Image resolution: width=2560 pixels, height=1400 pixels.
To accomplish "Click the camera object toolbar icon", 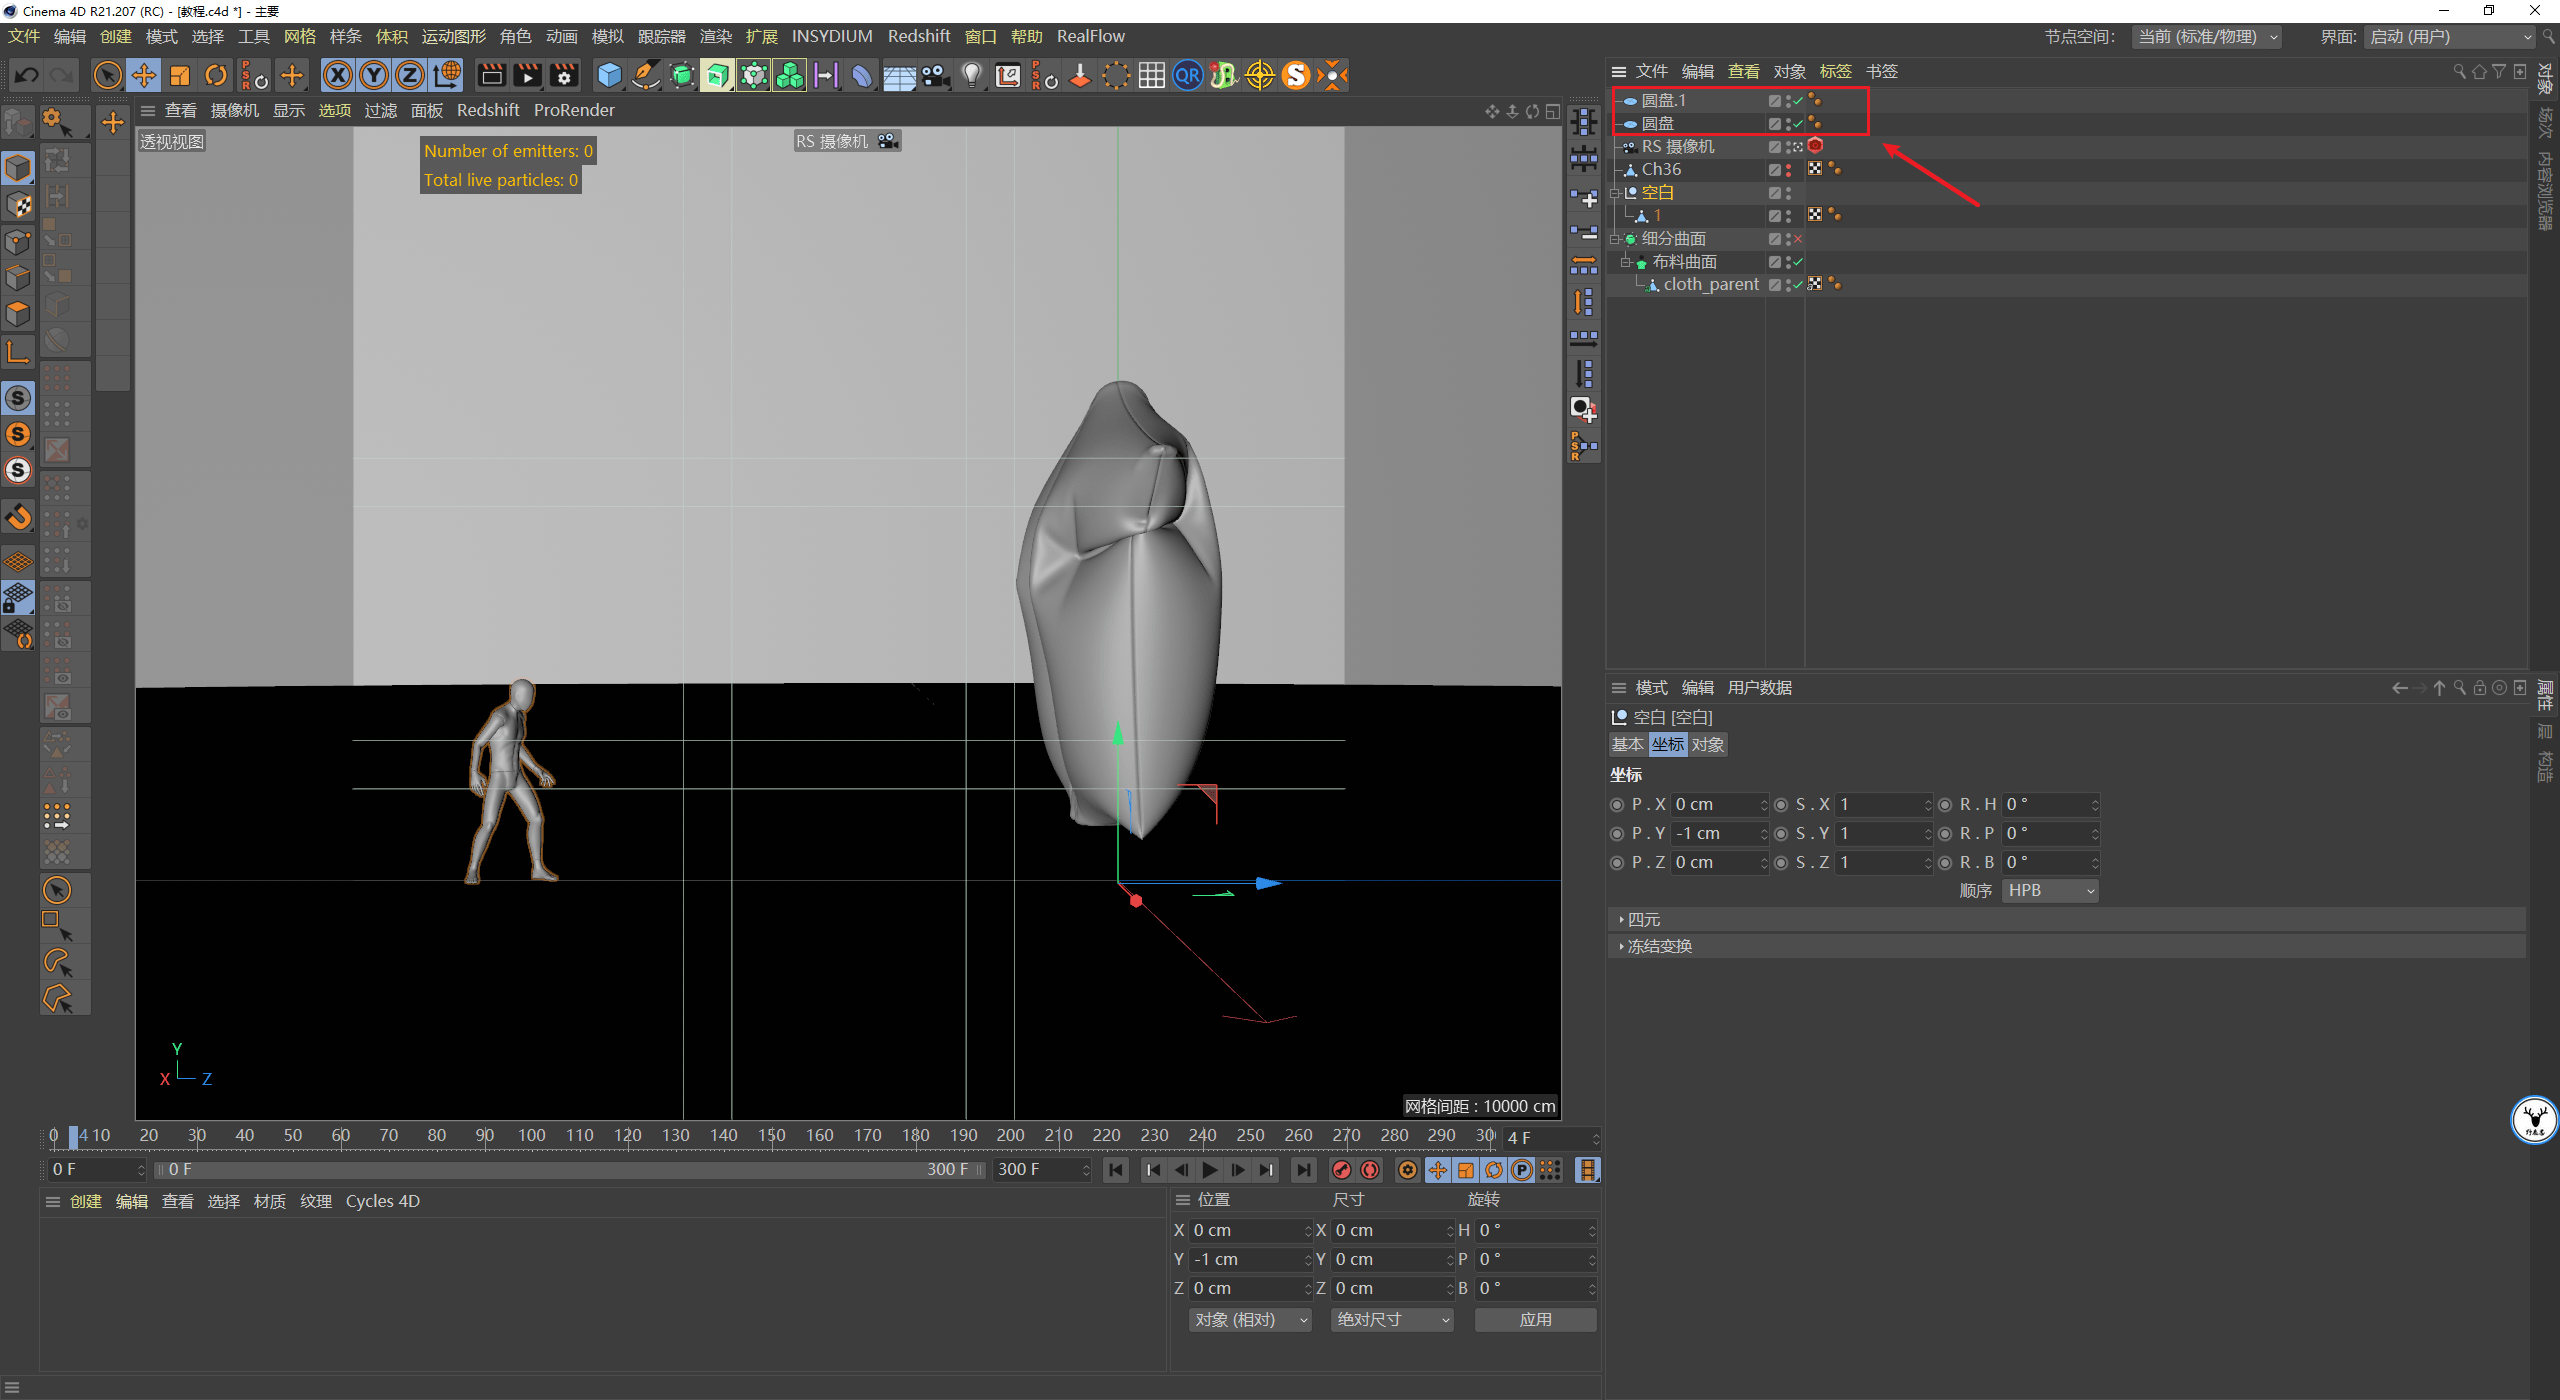I will pos(935,76).
